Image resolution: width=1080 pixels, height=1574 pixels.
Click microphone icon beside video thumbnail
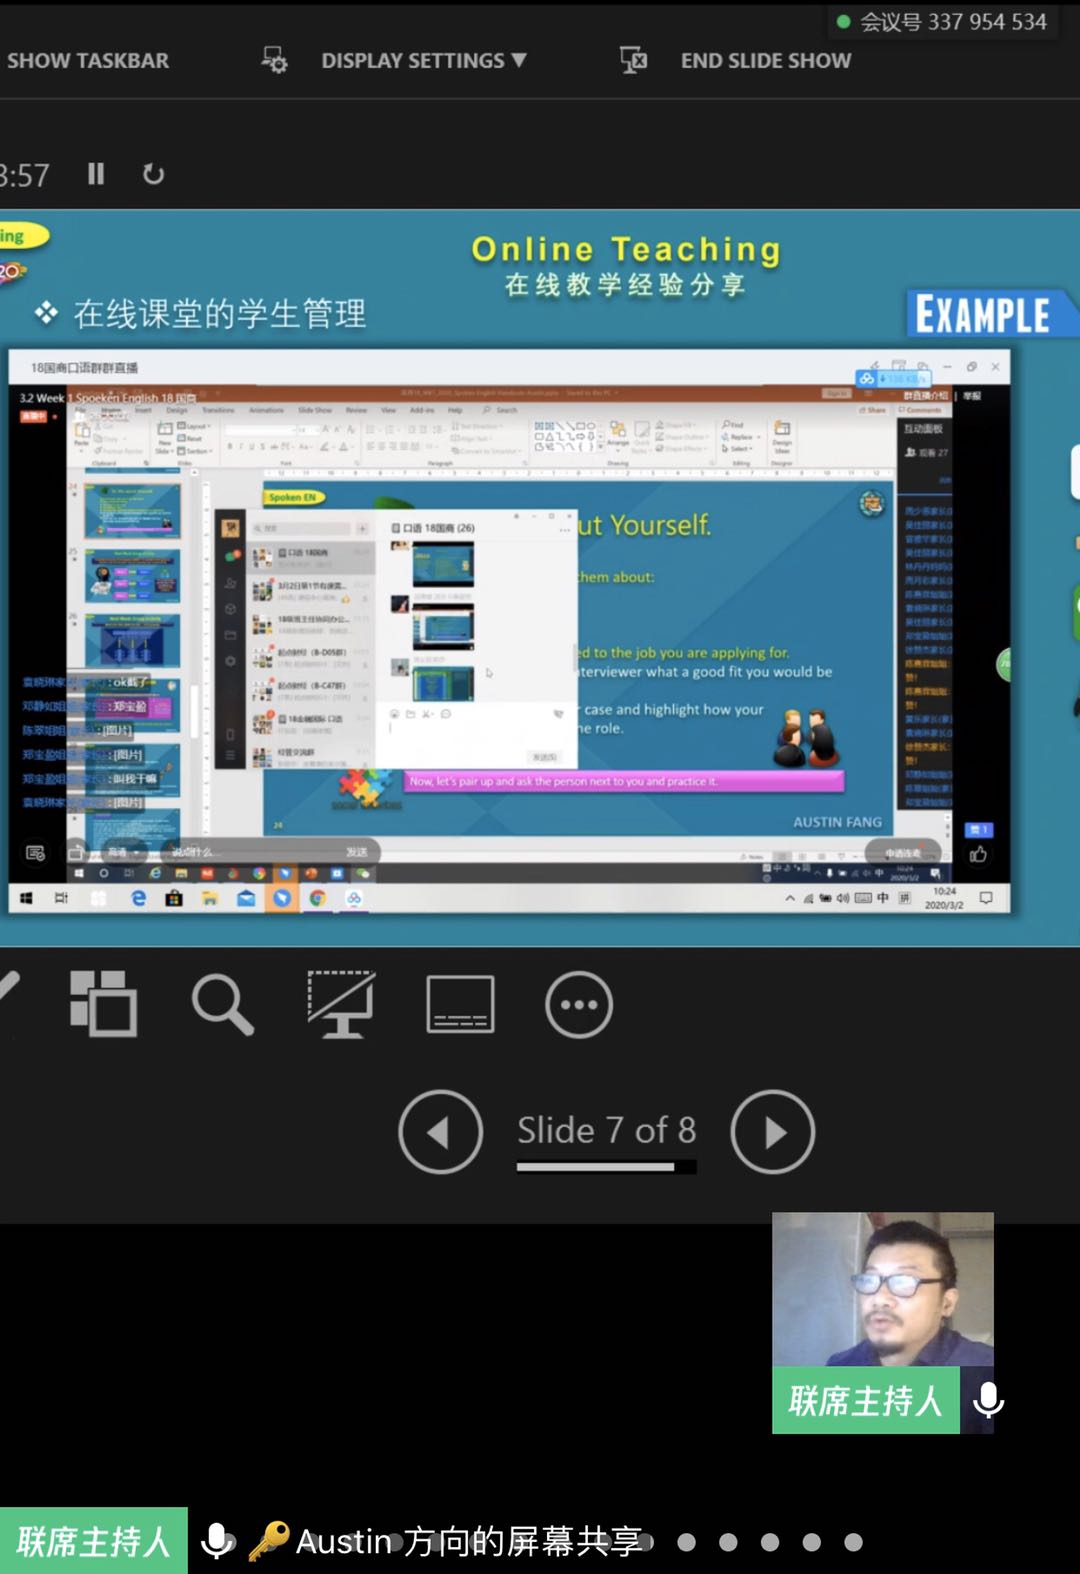(988, 1401)
